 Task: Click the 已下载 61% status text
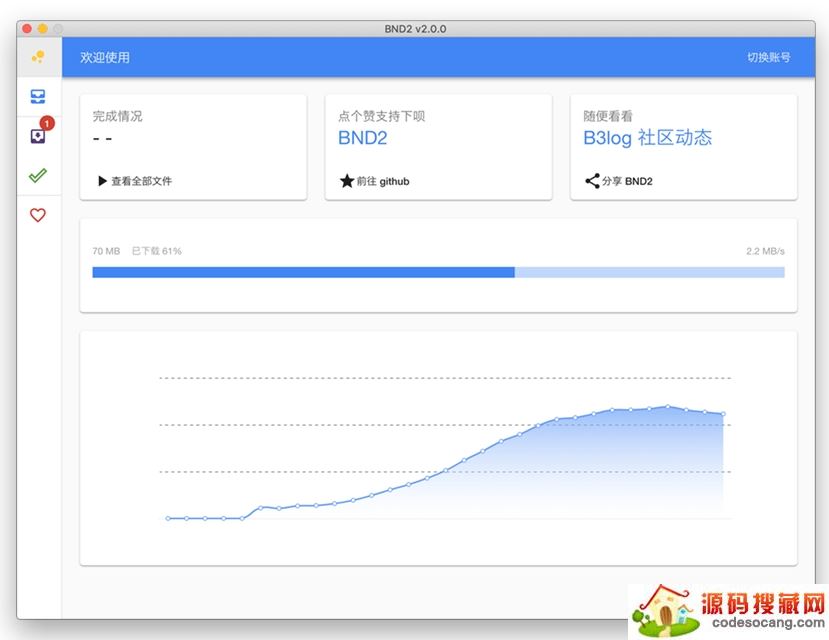pyautogui.click(x=156, y=251)
